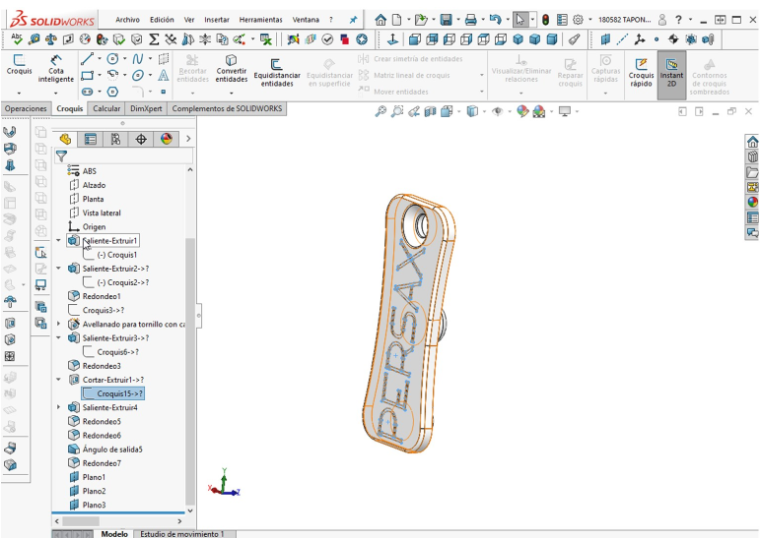Open the Archivo menu
The height and width of the screenshot is (554, 761).
click(127, 20)
